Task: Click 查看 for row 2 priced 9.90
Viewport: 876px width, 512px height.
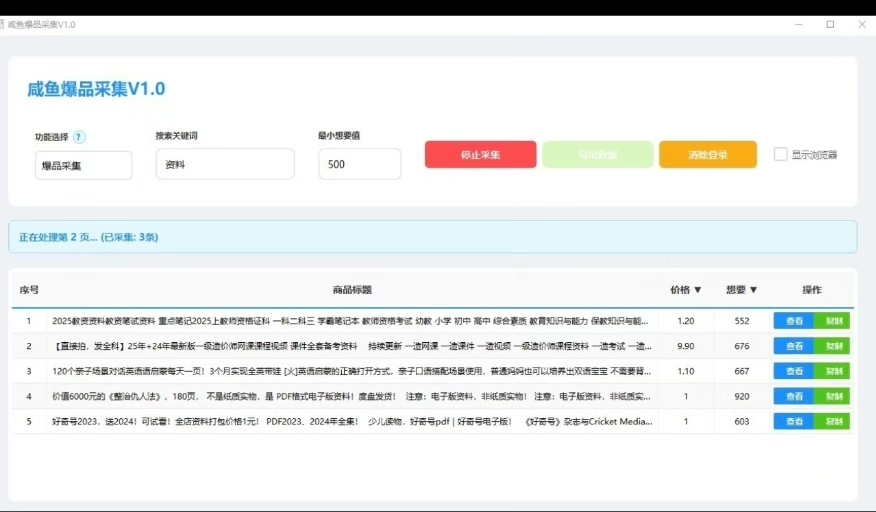Action: click(x=794, y=346)
